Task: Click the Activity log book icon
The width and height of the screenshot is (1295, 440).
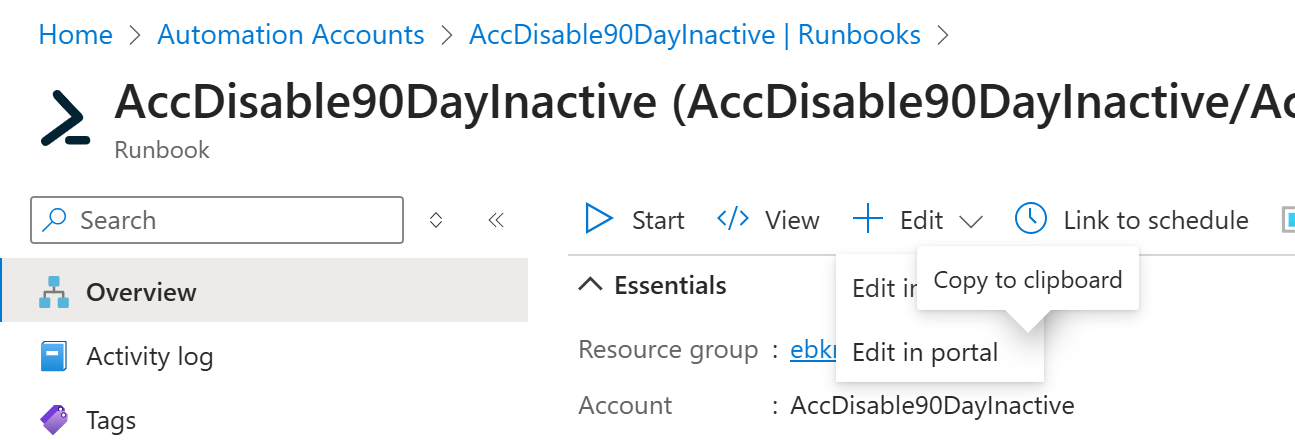Action: 54,356
